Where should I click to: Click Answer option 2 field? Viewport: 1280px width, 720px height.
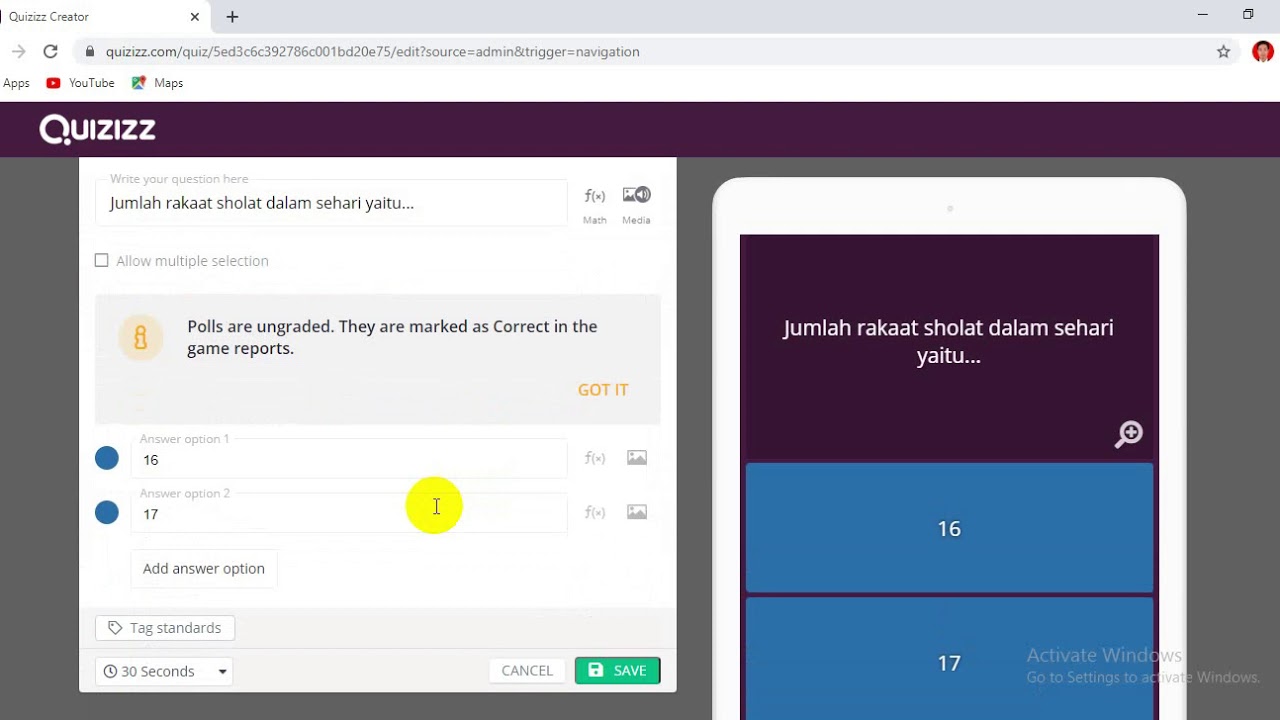(348, 513)
